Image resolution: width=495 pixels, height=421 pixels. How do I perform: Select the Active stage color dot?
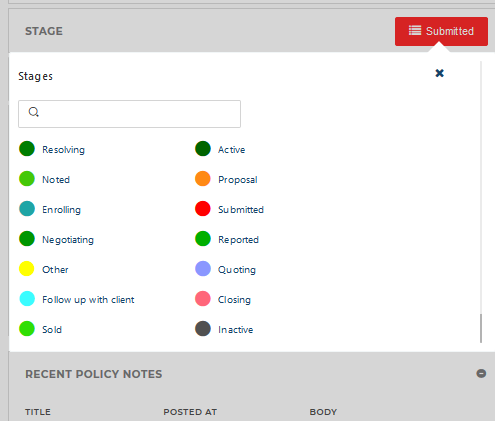click(203, 149)
